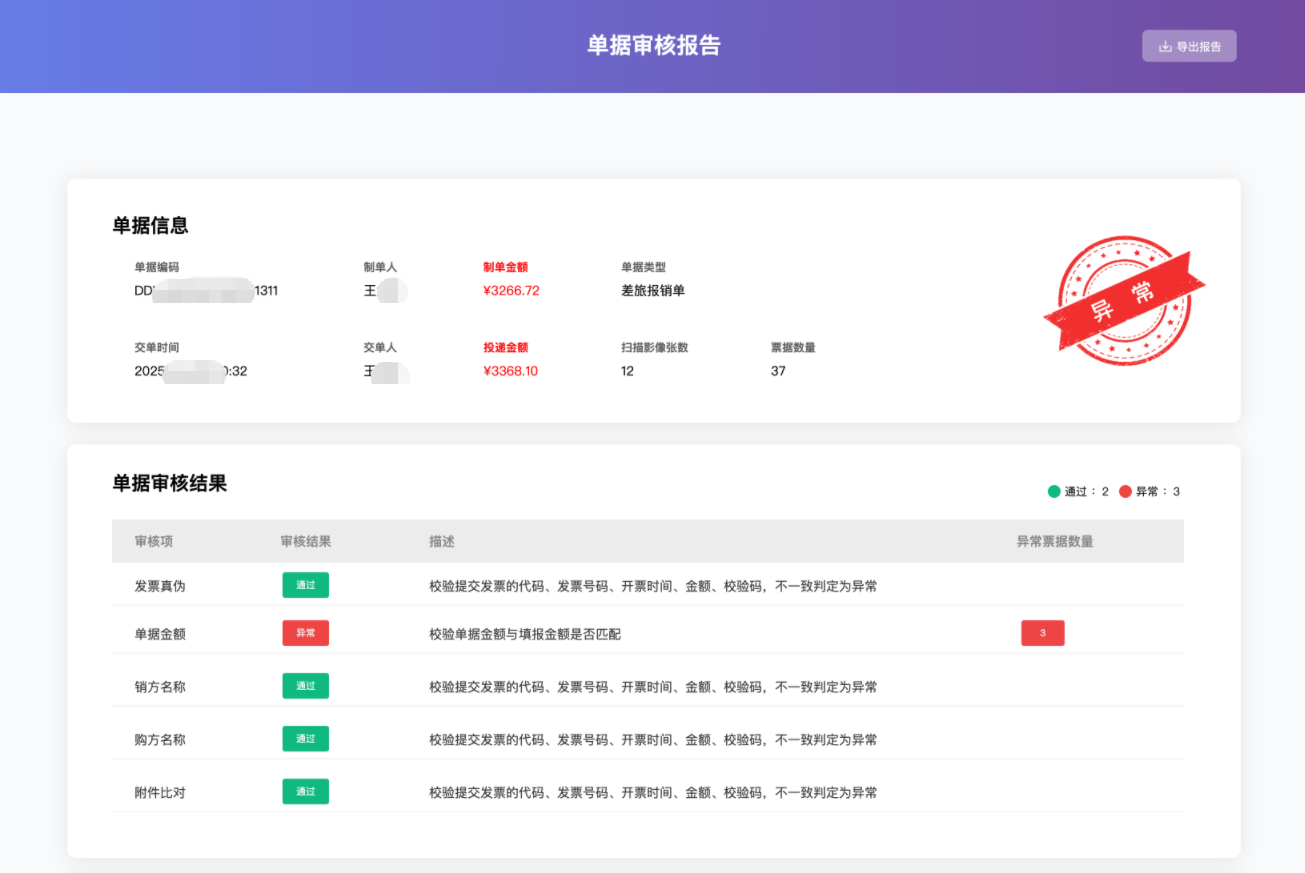Click the 通过 badge for 销方名称

click(306, 686)
